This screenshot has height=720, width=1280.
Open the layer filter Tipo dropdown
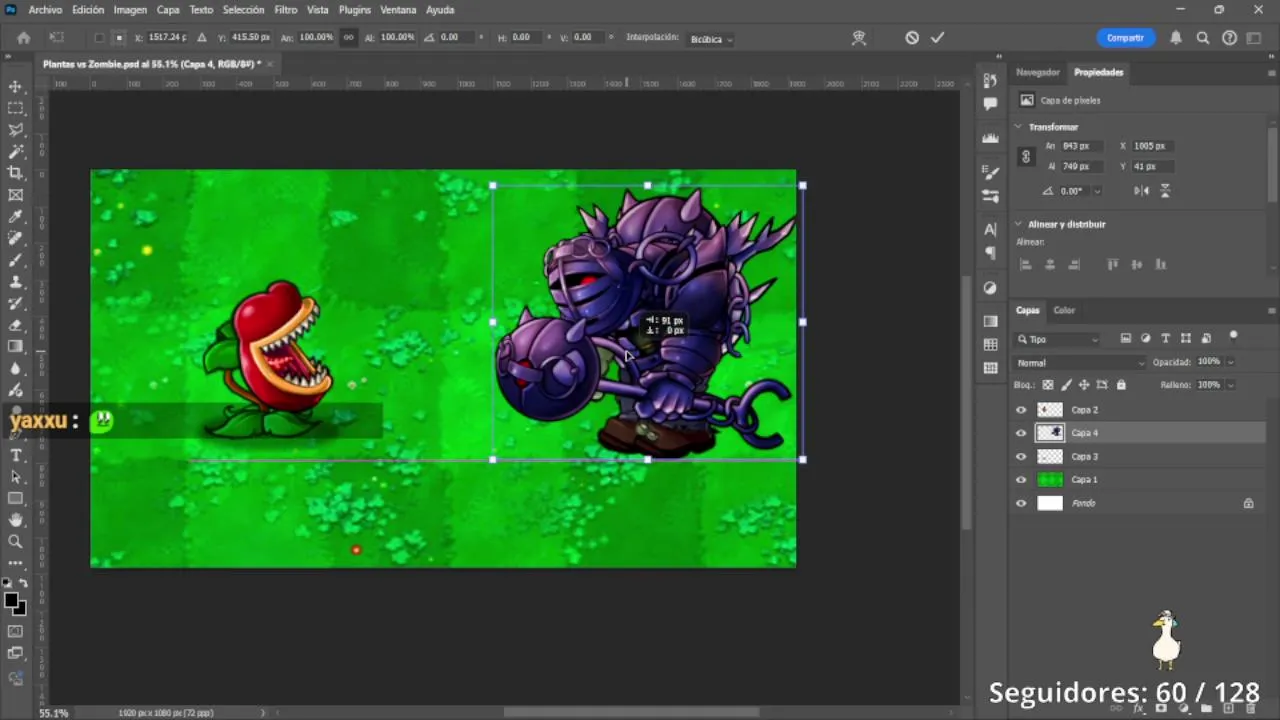(1058, 339)
